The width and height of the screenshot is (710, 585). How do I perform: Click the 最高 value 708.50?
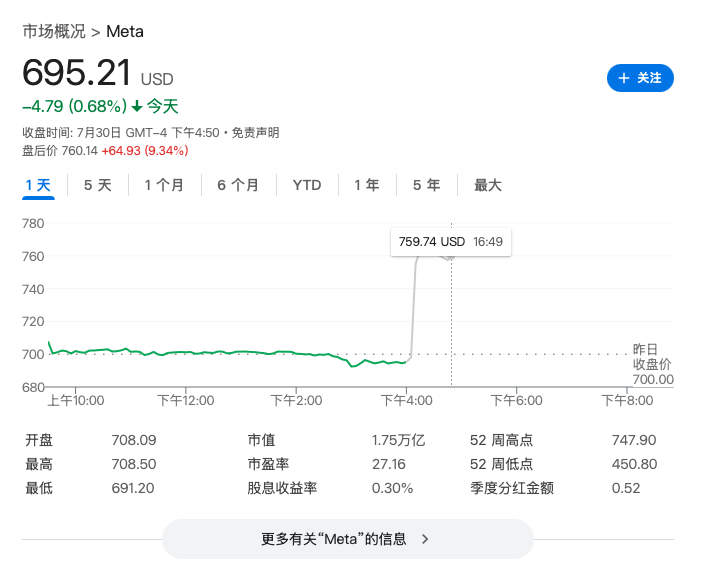coord(134,464)
